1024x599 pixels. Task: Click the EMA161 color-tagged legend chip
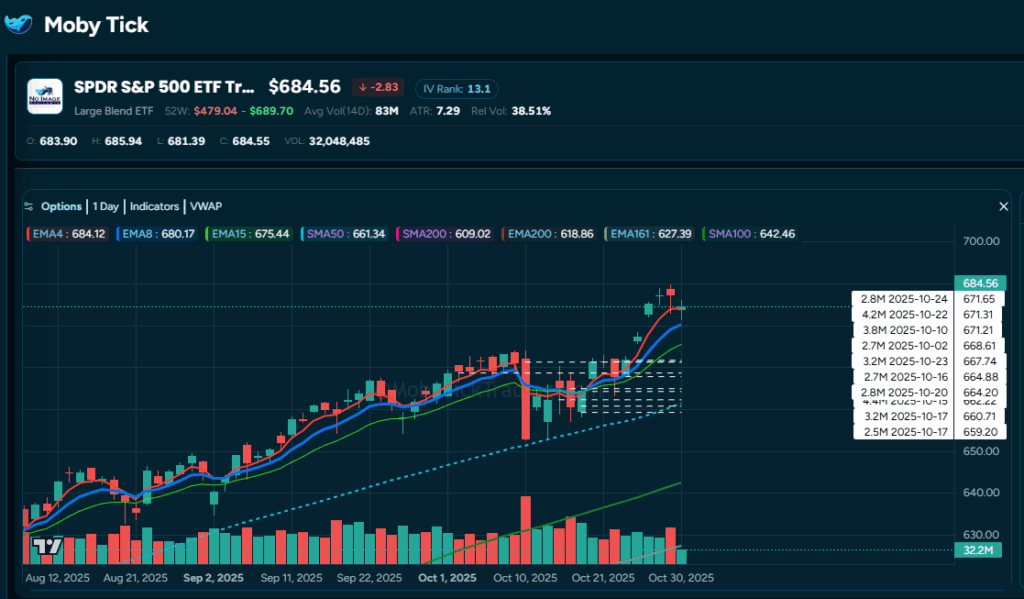650,234
